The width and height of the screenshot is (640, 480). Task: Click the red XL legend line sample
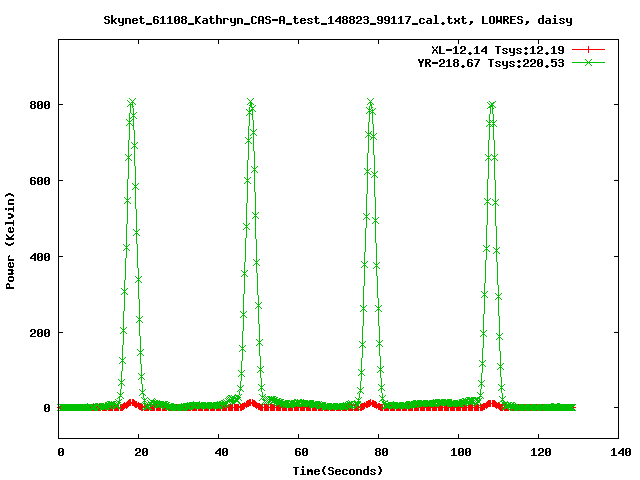(588, 50)
